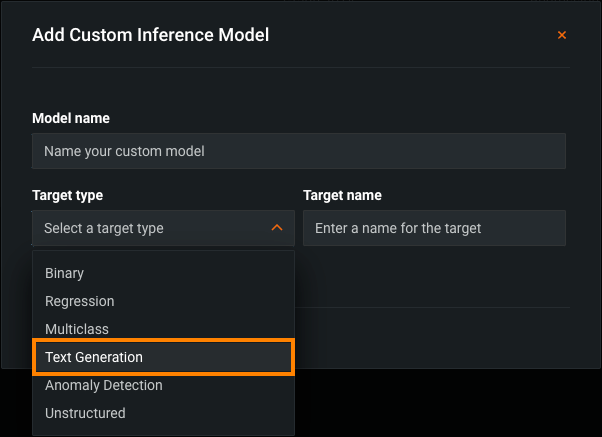Viewport: 602px width, 437px height.
Task: Focus the Target name text field
Action: pos(434,228)
